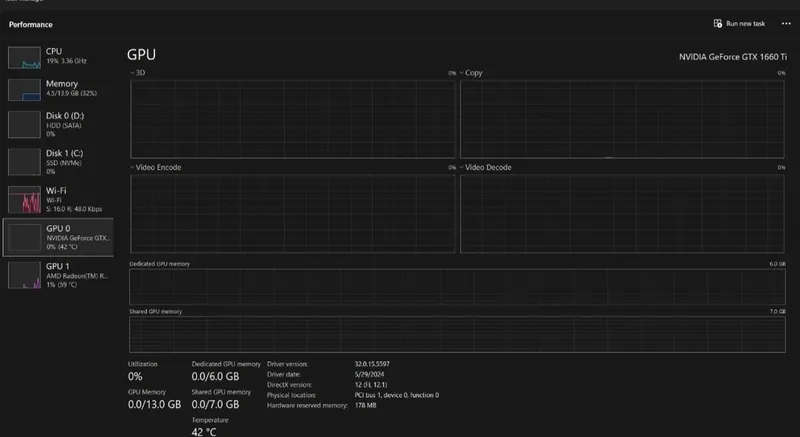The image size is (800, 437).
Task: Open the three-dots more options menu
Action: (786, 23)
